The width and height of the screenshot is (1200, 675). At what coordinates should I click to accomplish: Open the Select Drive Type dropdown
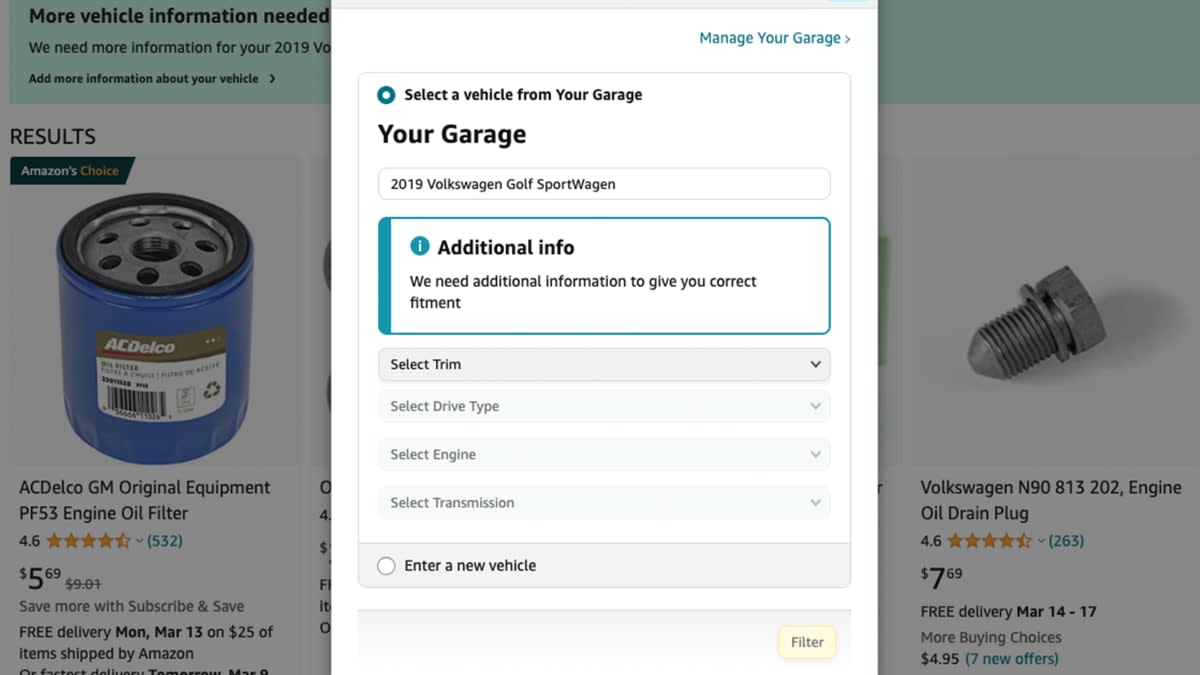tap(603, 406)
